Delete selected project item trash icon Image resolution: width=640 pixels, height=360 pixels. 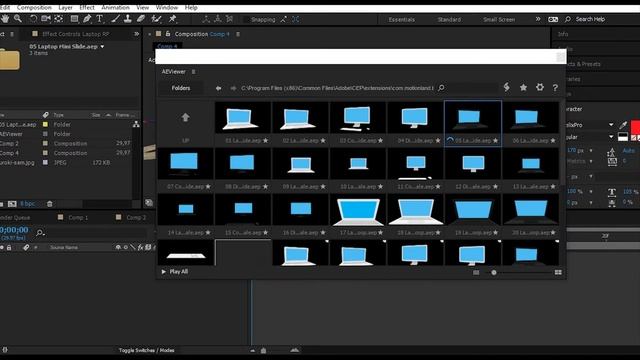49,203
